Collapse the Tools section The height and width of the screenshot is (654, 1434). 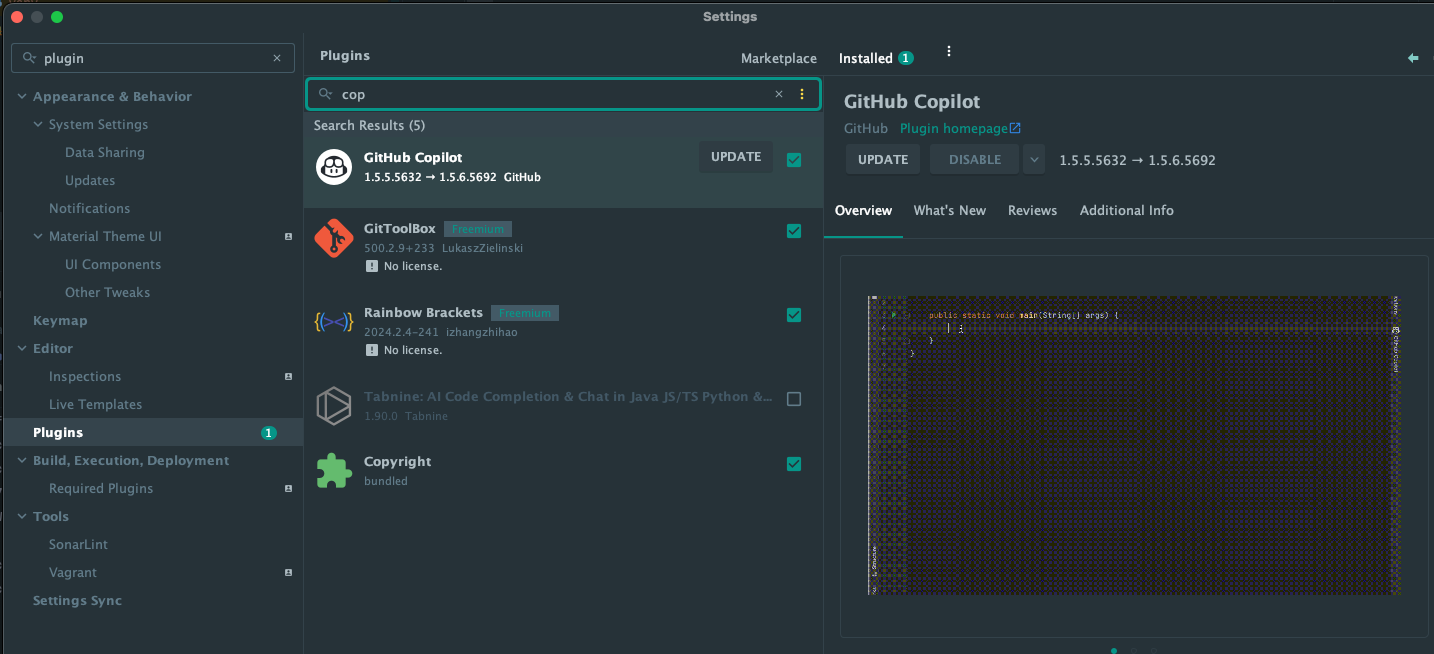click(22, 516)
